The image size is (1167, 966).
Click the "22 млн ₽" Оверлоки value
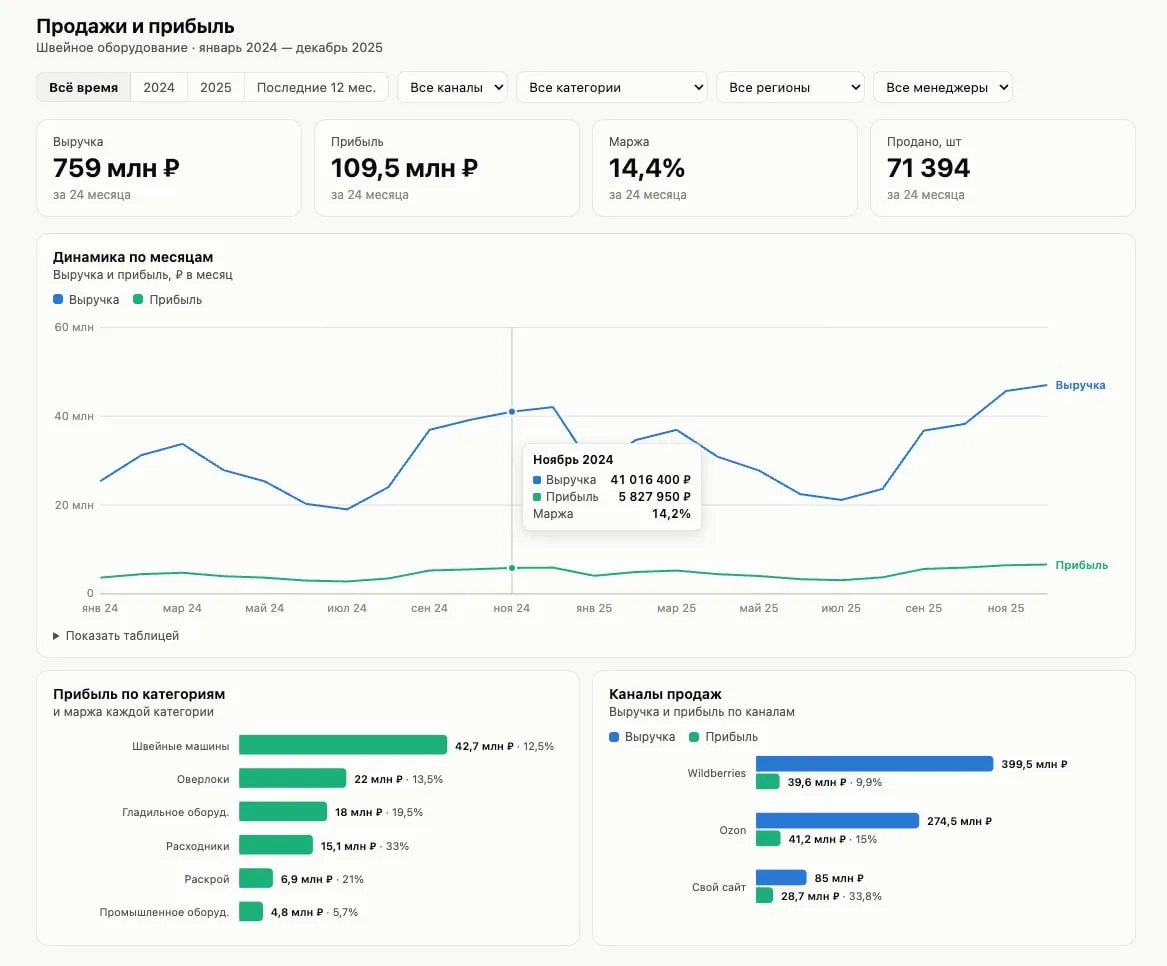[x=378, y=779]
